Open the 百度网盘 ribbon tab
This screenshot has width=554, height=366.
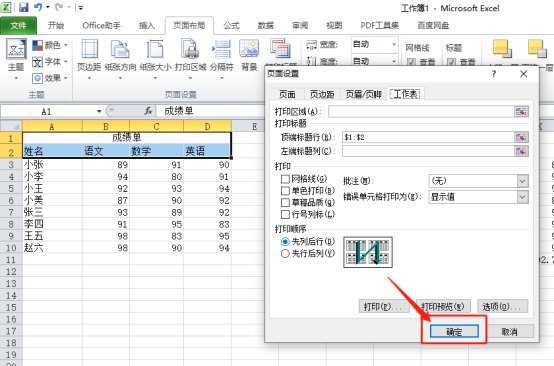click(433, 25)
